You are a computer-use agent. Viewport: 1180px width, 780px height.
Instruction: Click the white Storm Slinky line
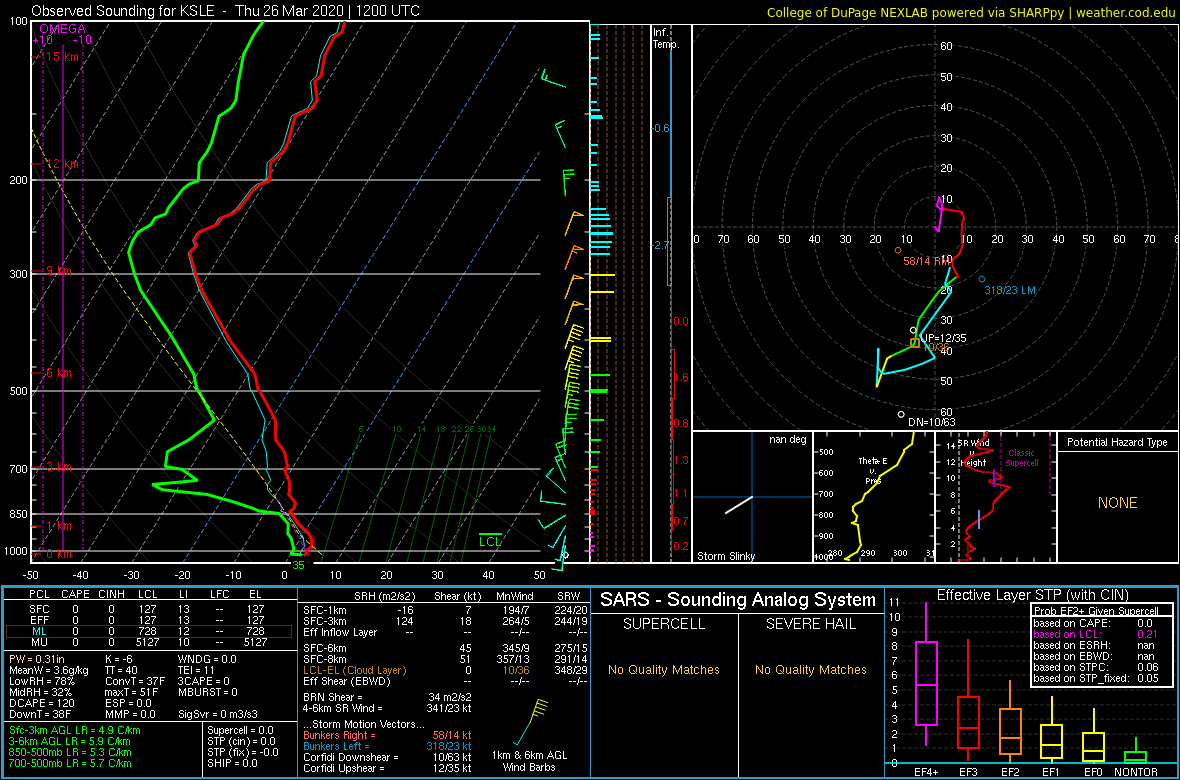(x=739, y=505)
